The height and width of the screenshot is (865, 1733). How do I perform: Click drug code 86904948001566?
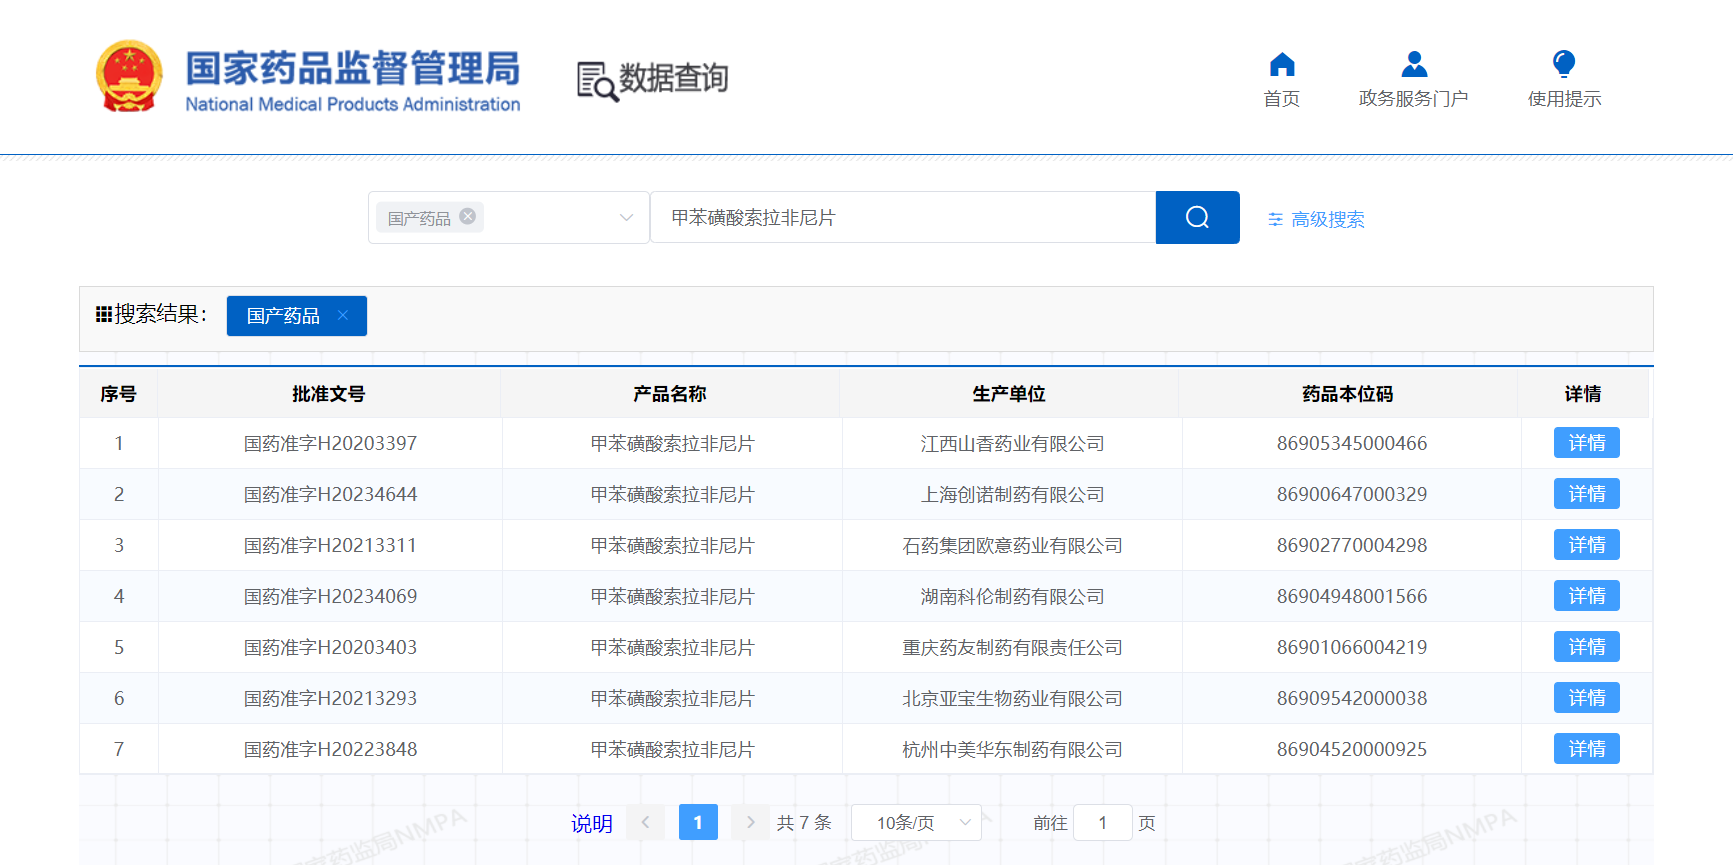coord(1352,596)
